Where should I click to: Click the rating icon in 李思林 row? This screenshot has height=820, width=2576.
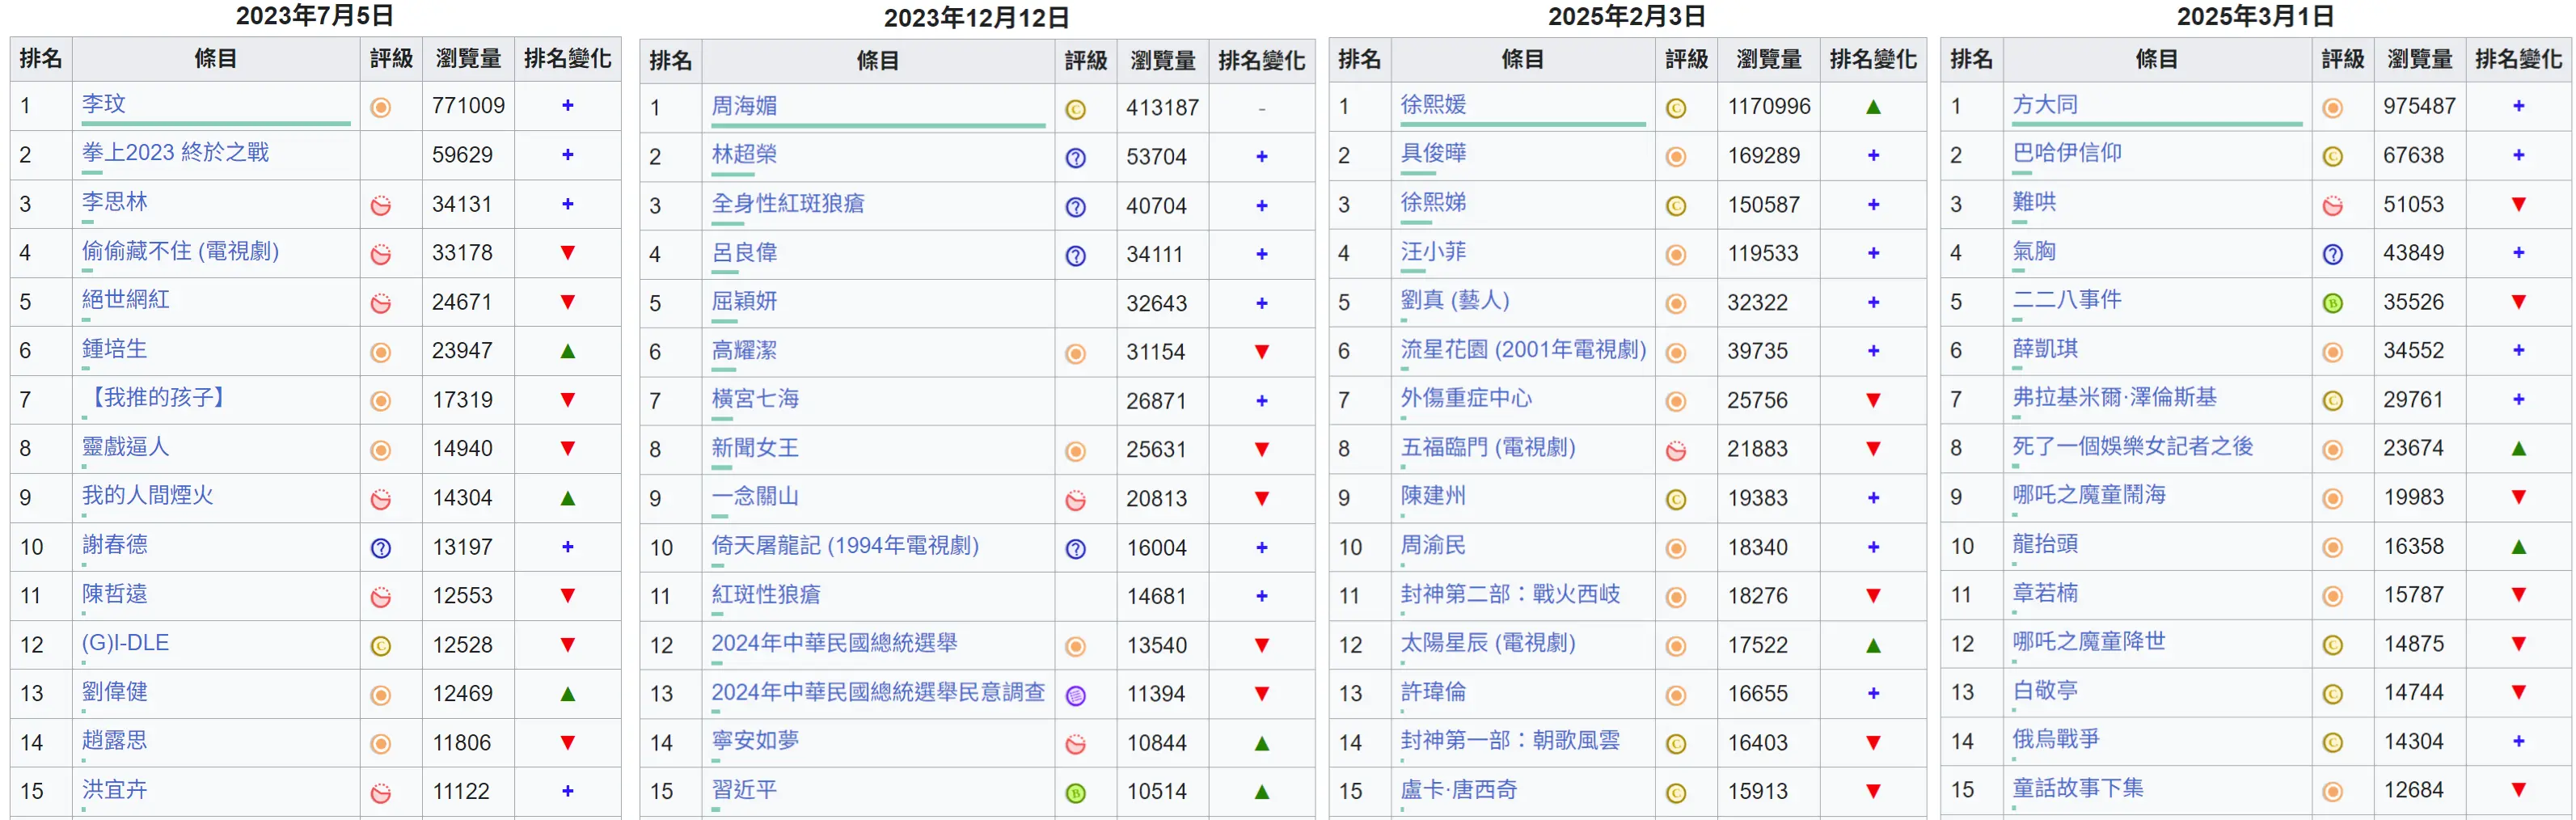(381, 205)
